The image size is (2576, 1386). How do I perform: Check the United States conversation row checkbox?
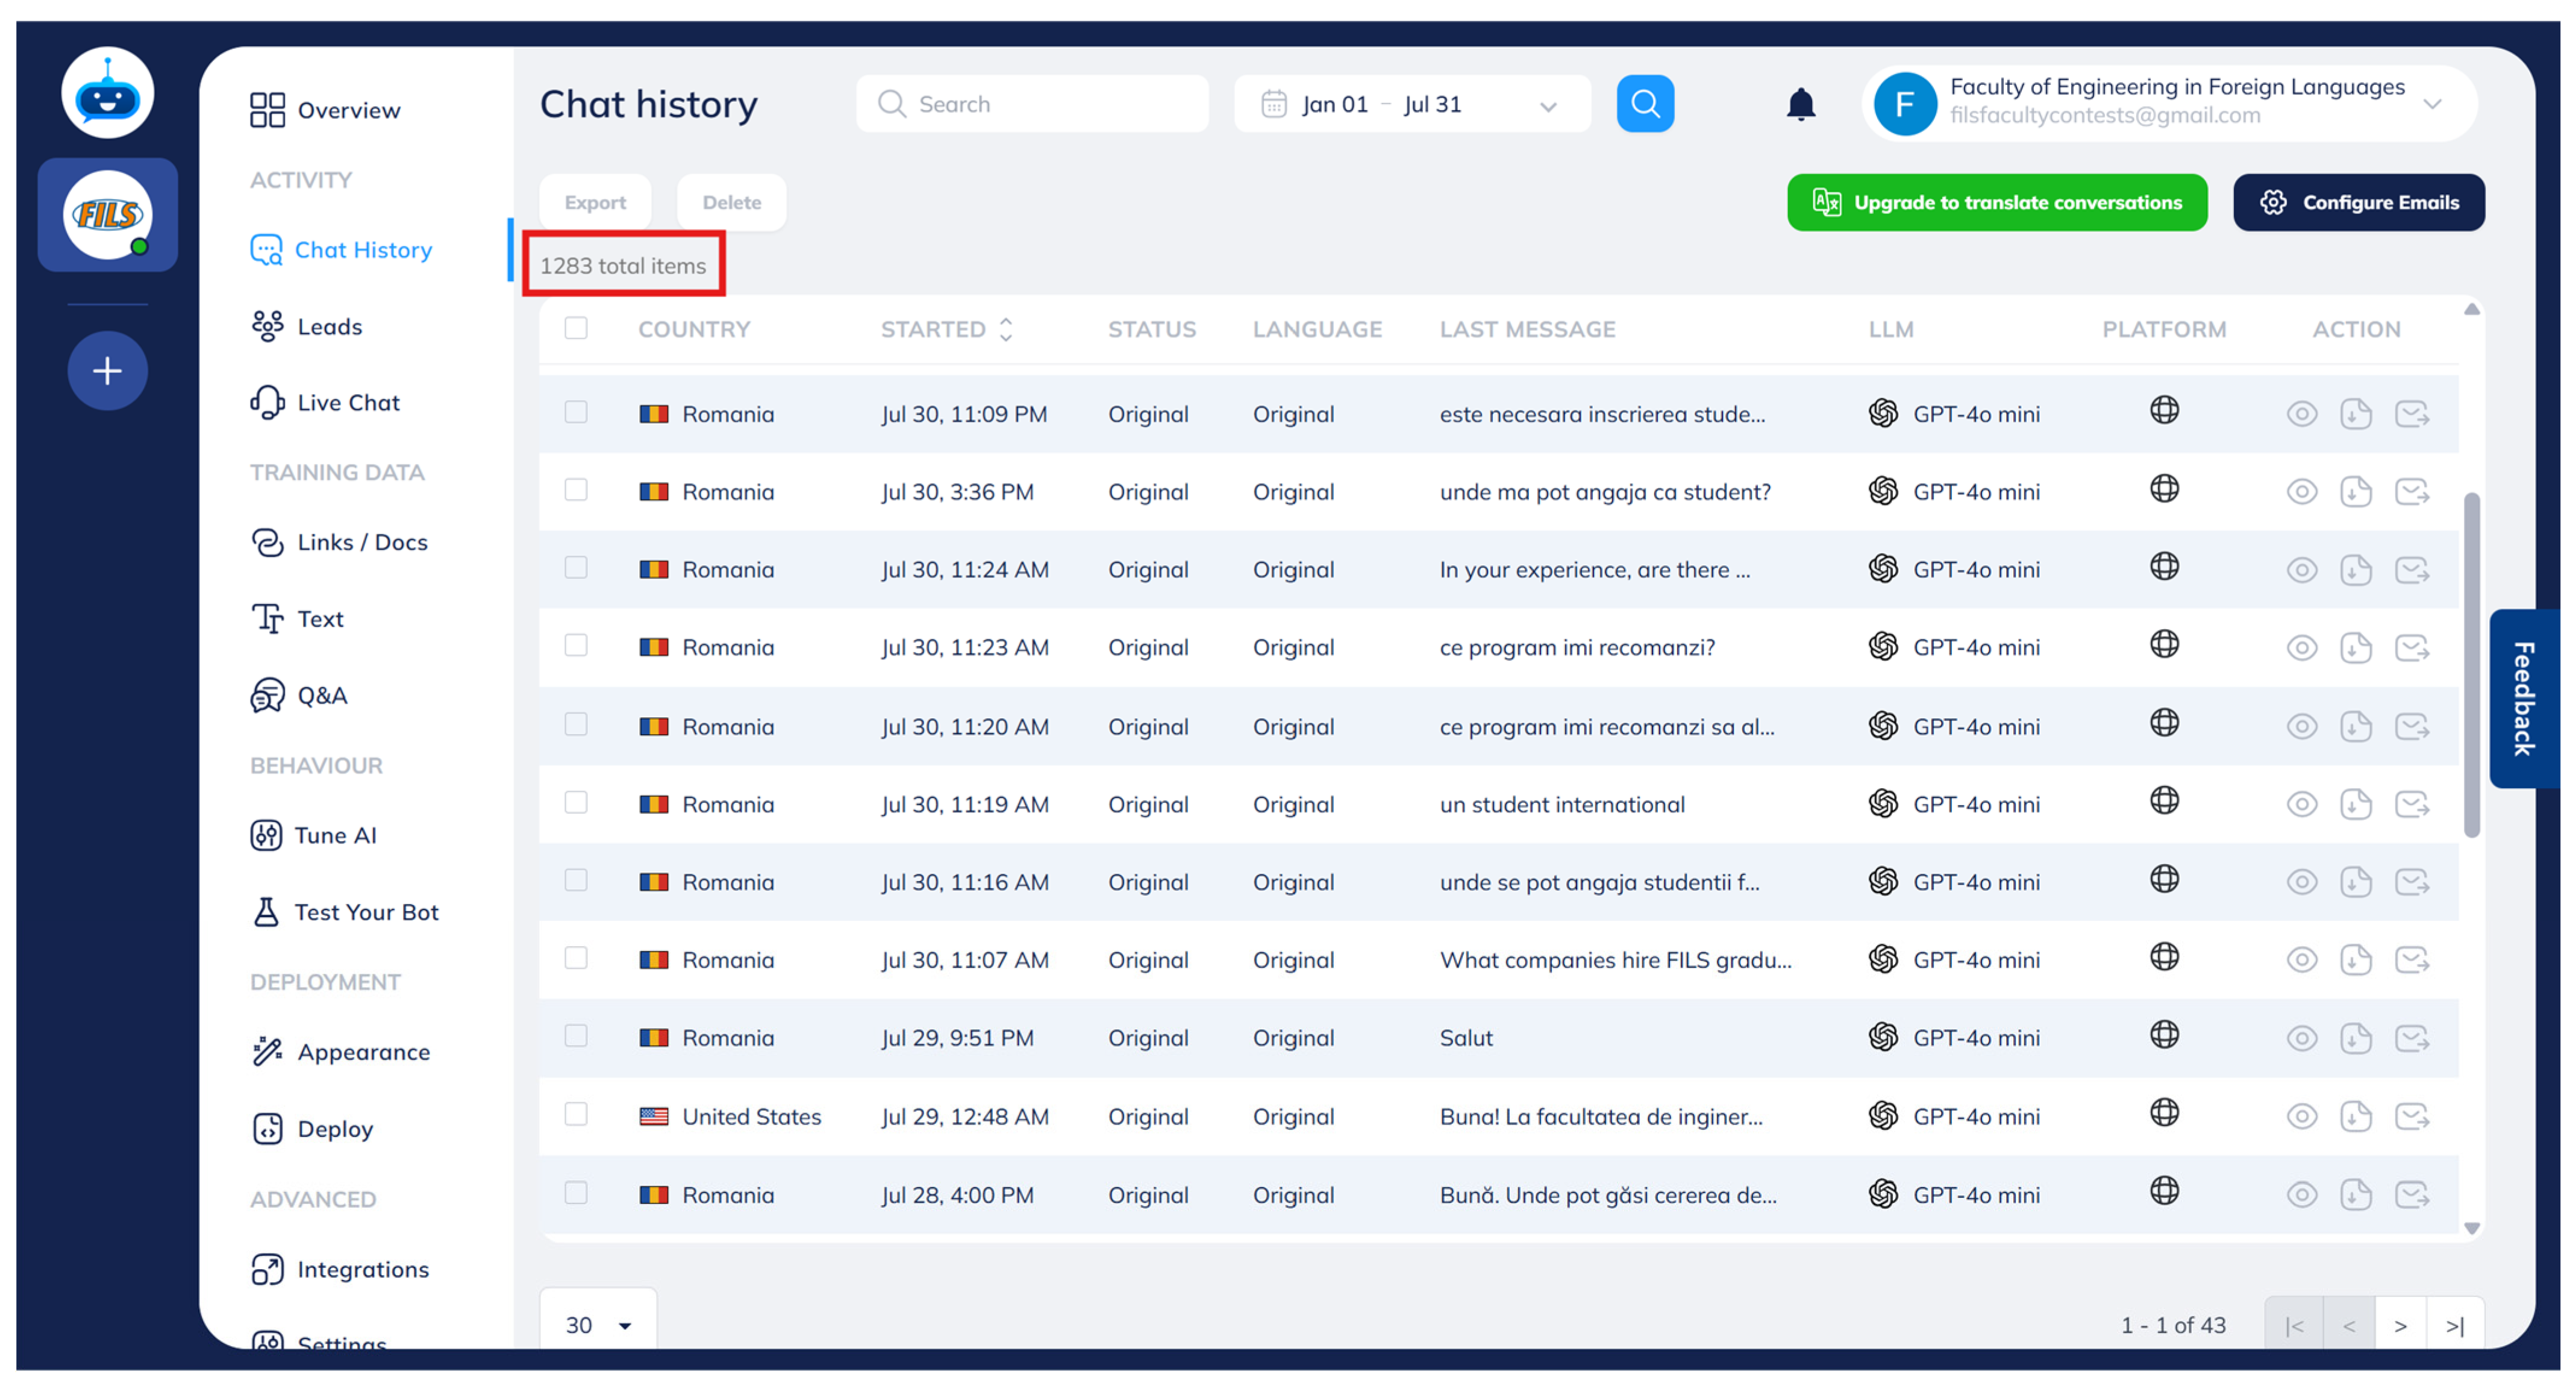[576, 1114]
